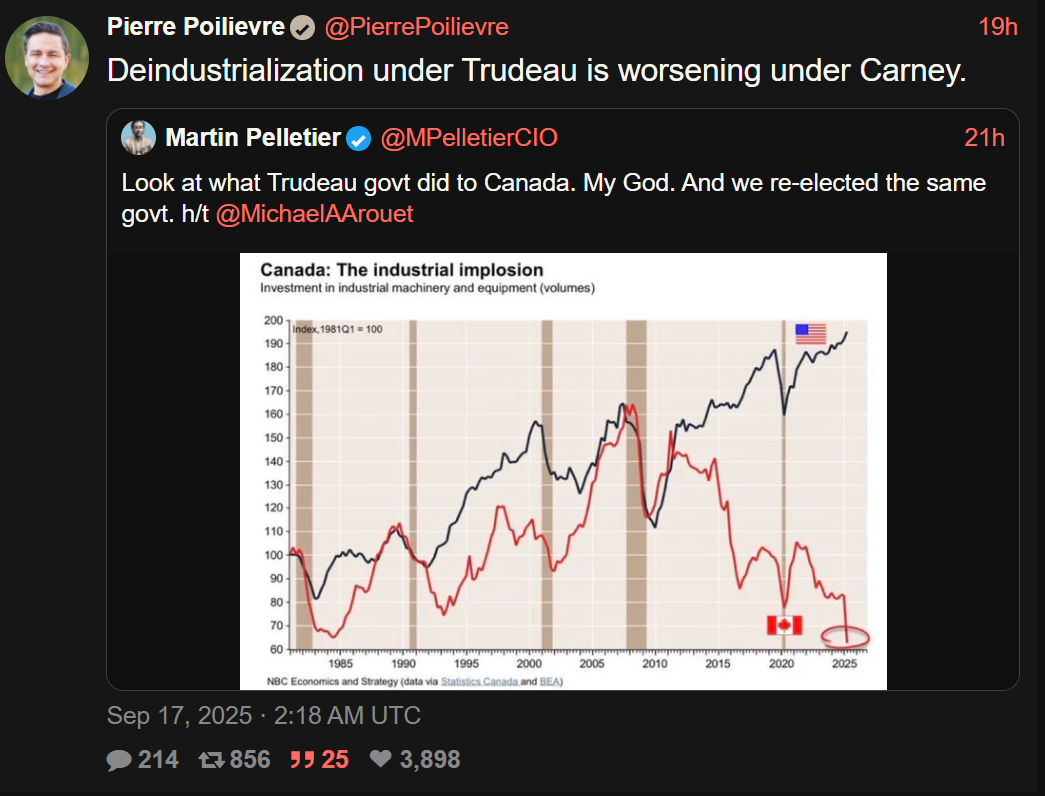The image size is (1045, 796).
Task: Open Martin Pelletier's small profile avatar
Action: click(138, 138)
